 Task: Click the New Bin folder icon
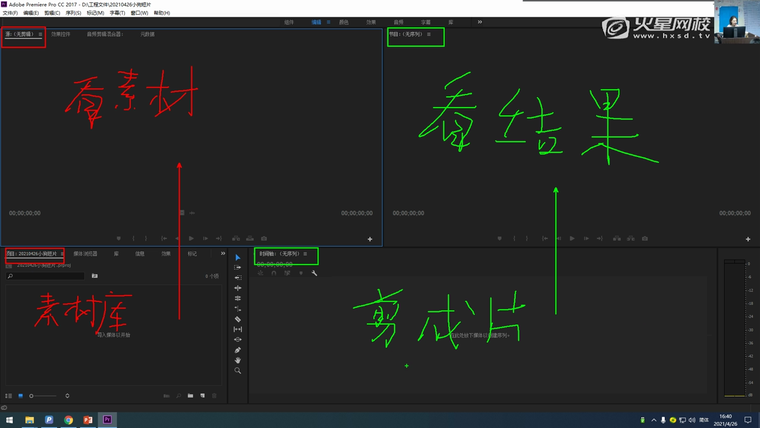pos(190,396)
